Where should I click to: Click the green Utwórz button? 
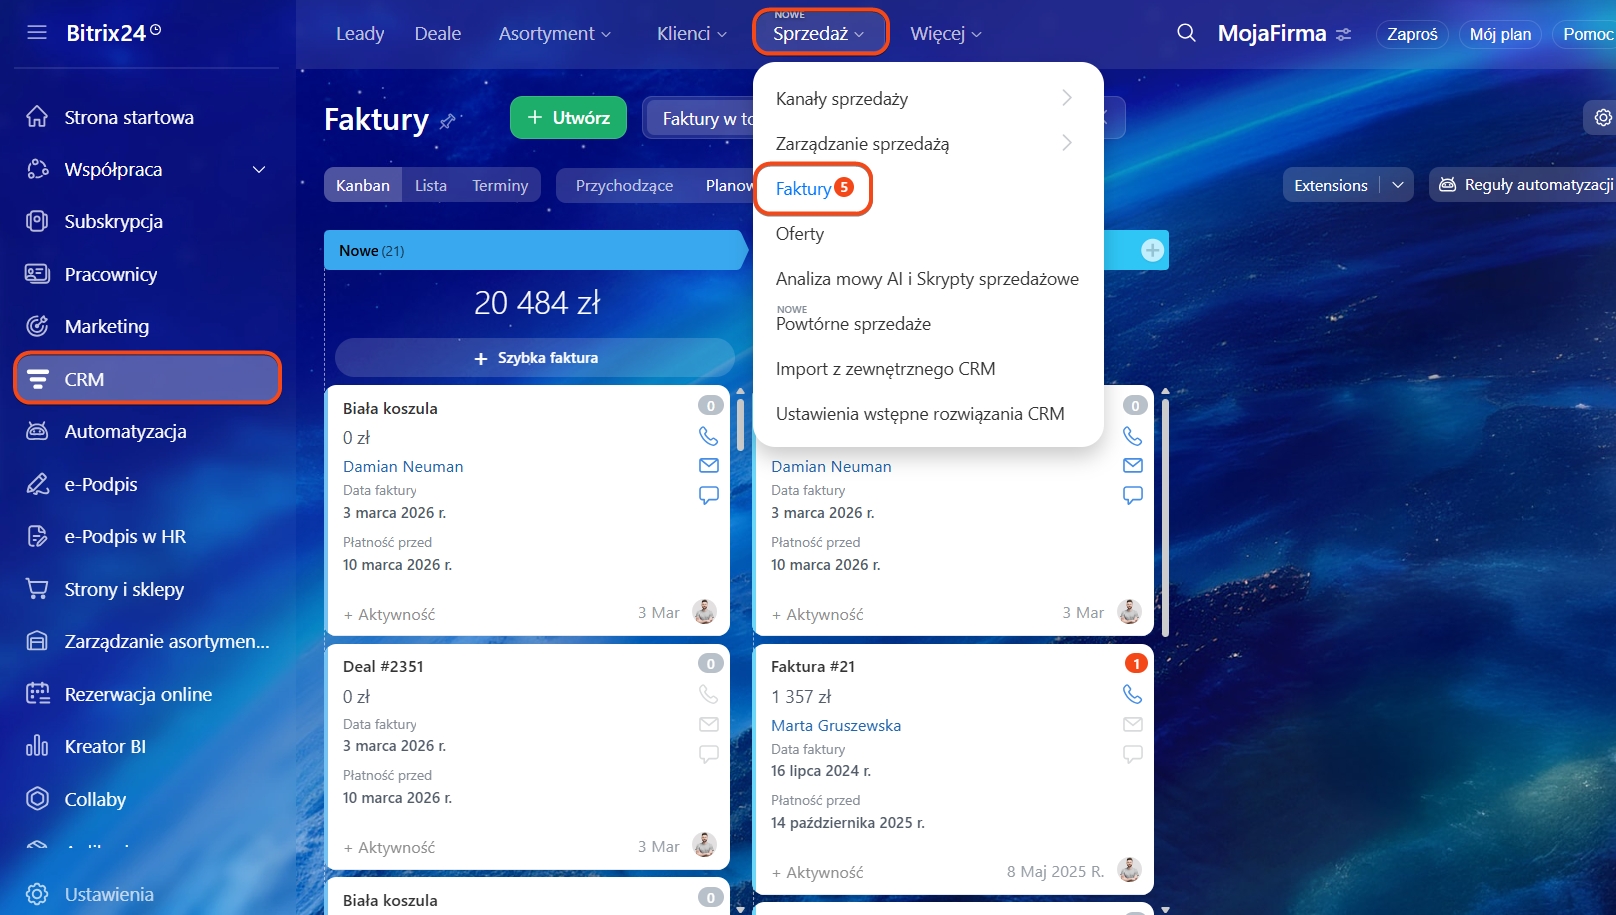coord(568,118)
